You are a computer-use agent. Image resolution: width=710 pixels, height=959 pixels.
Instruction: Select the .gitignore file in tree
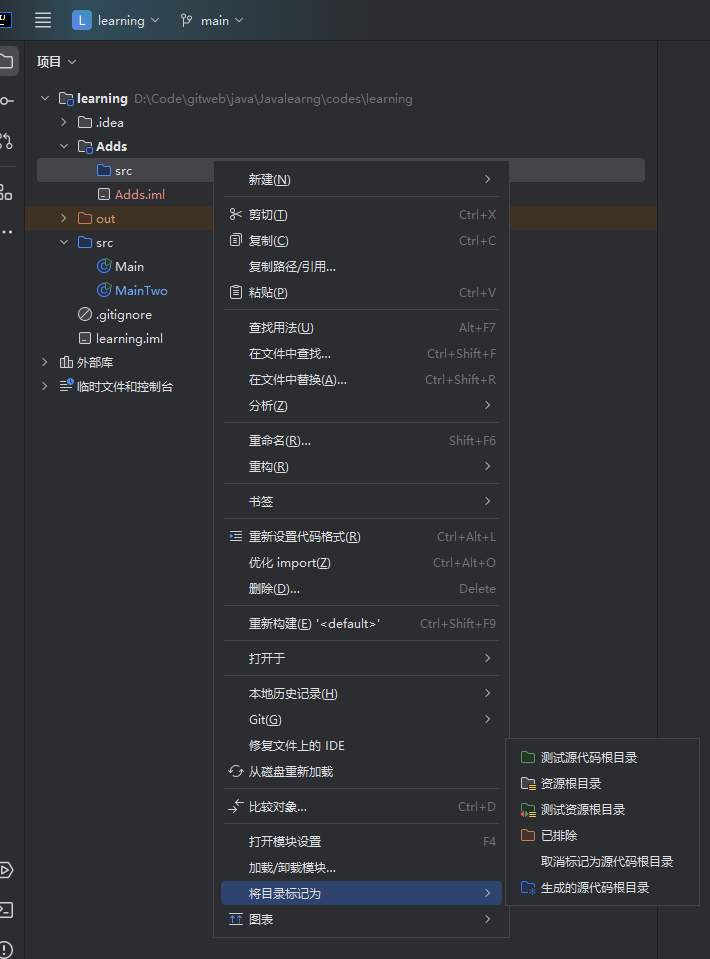123,315
